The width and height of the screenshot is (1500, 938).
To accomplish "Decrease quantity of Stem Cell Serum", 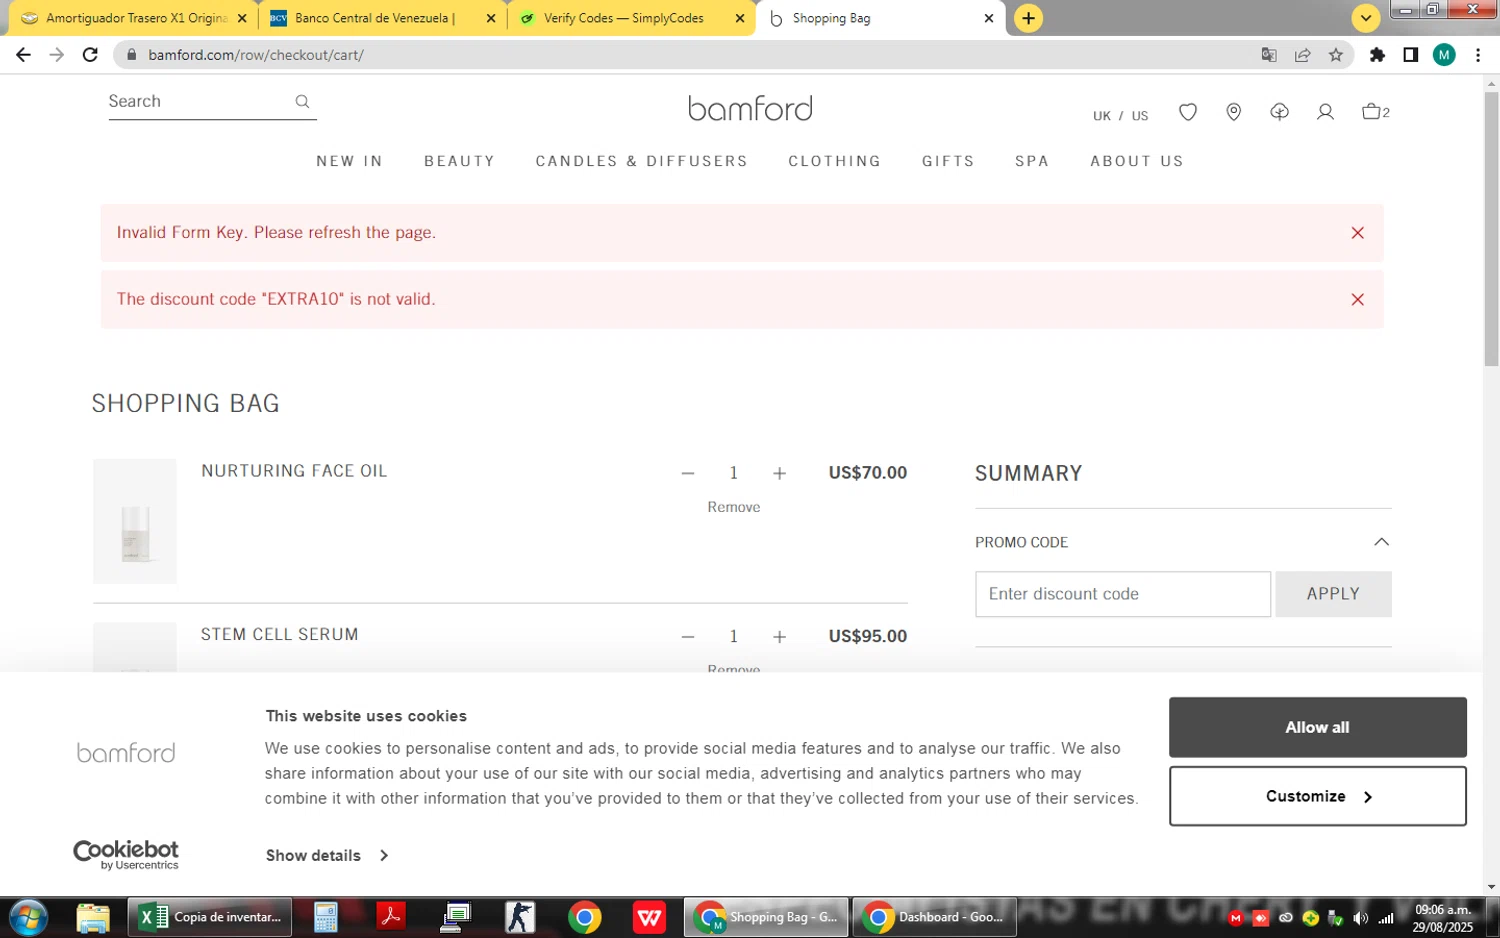I will point(688,637).
